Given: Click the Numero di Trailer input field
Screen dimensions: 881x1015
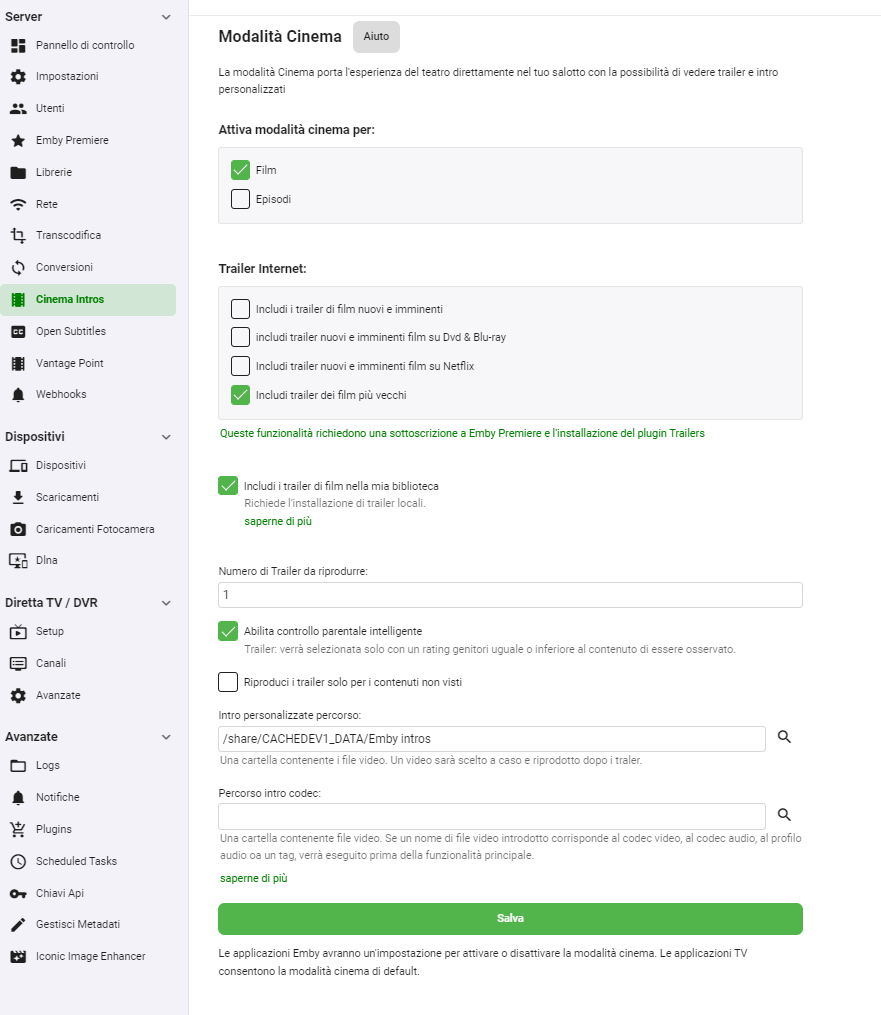Looking at the screenshot, I should pos(510,595).
